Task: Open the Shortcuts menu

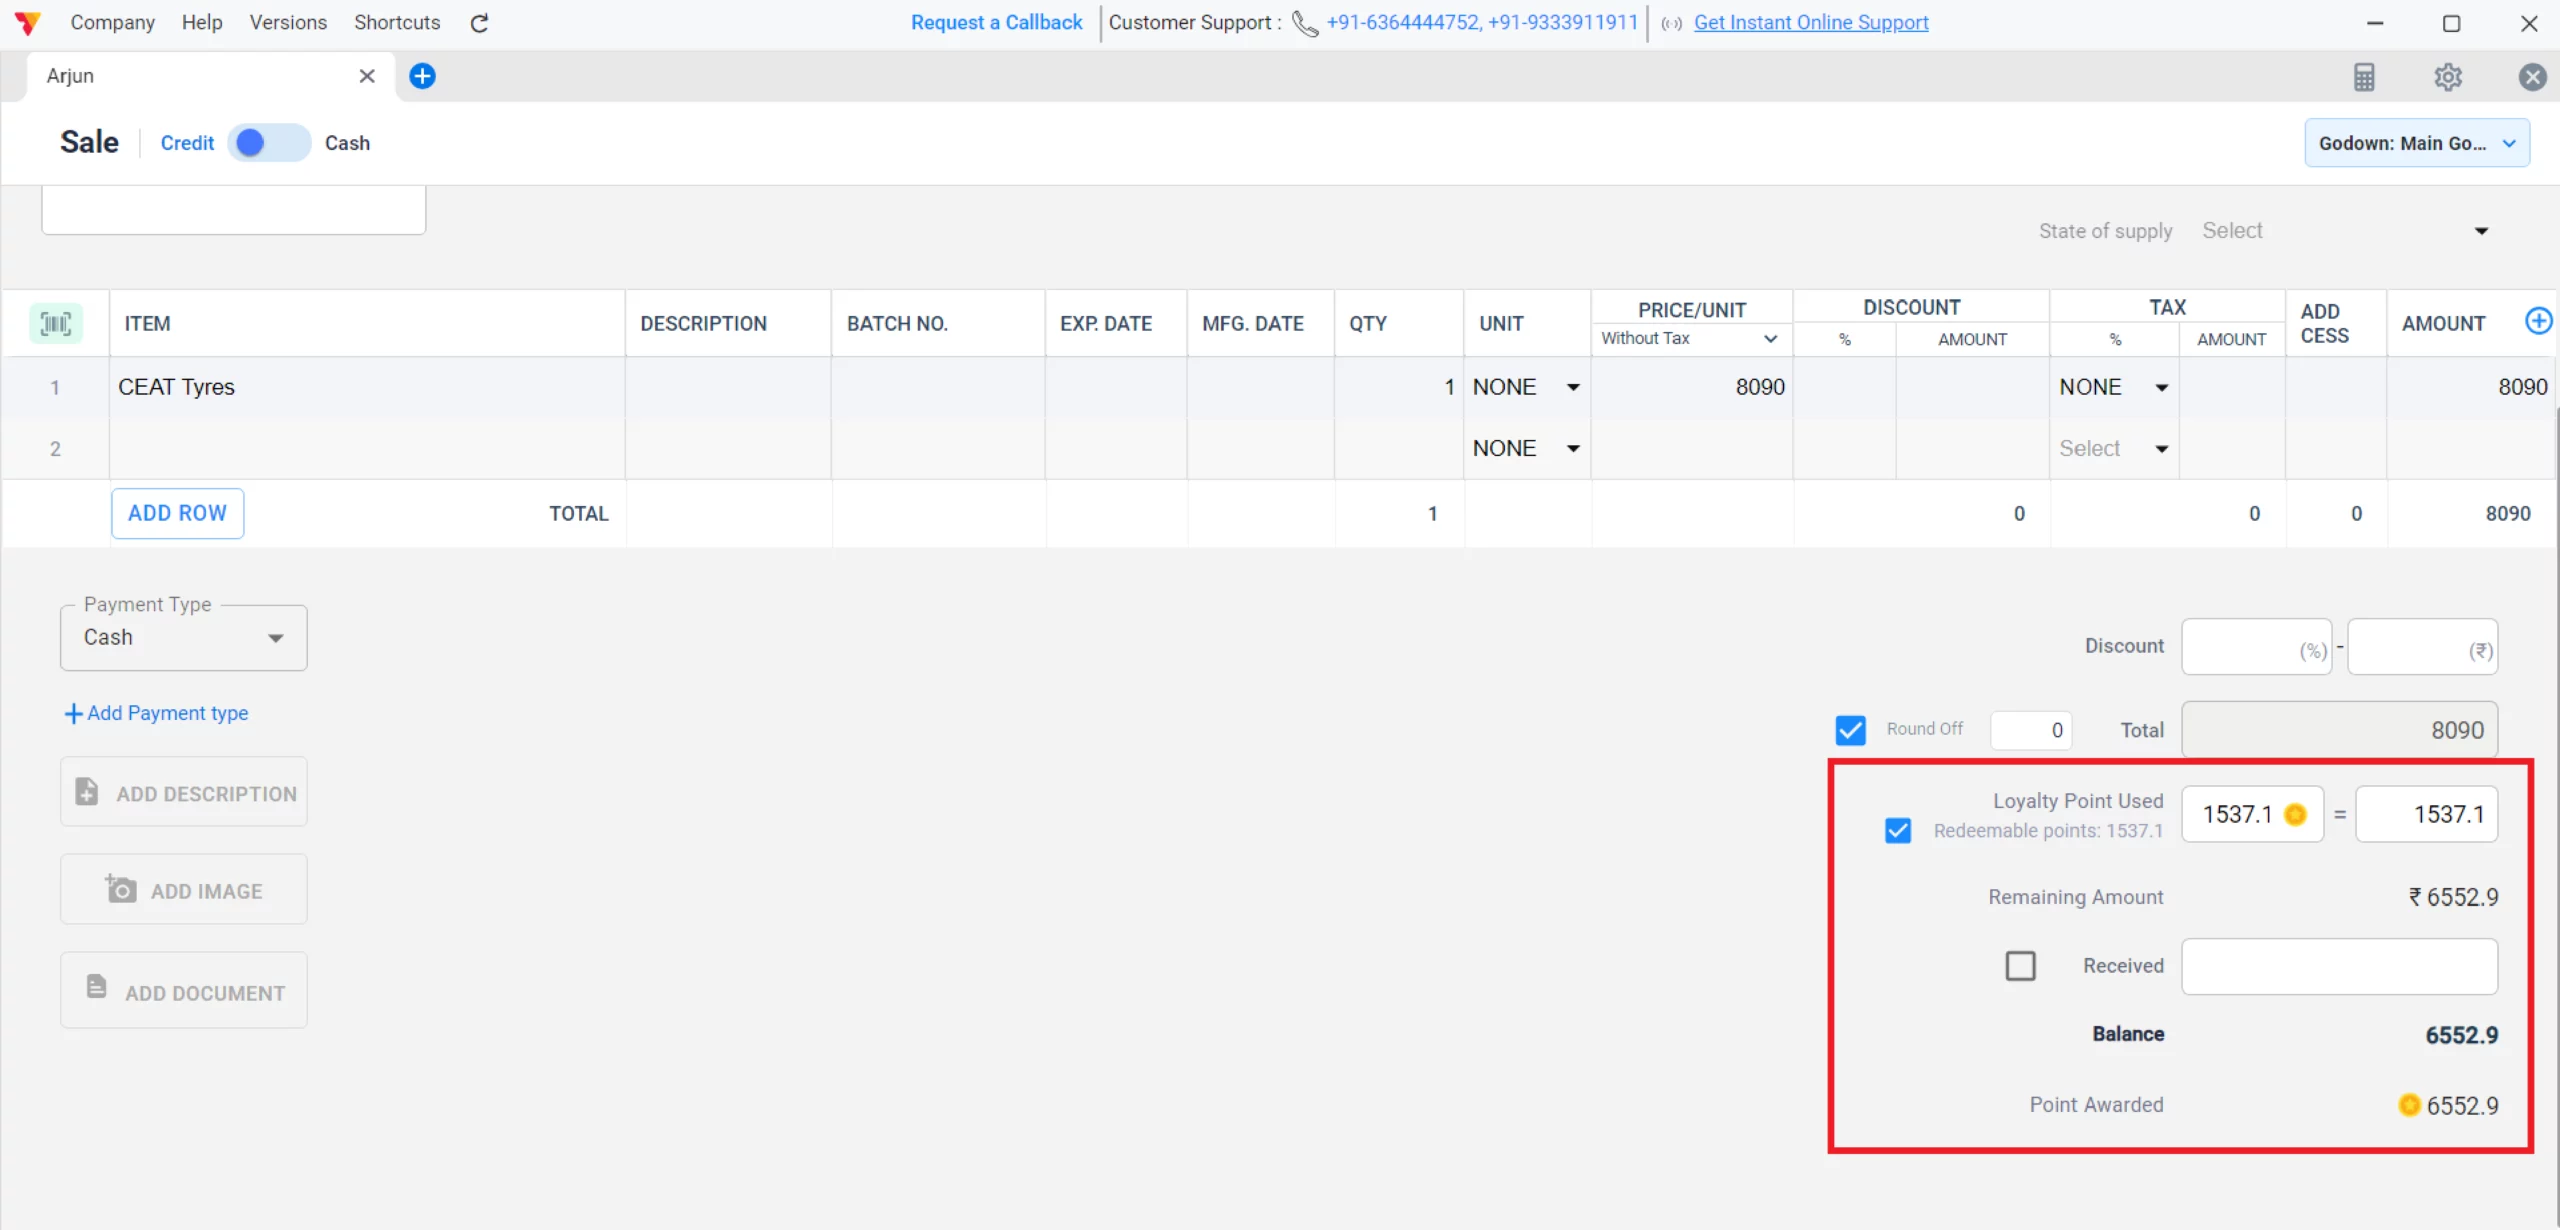Action: pos(397,22)
